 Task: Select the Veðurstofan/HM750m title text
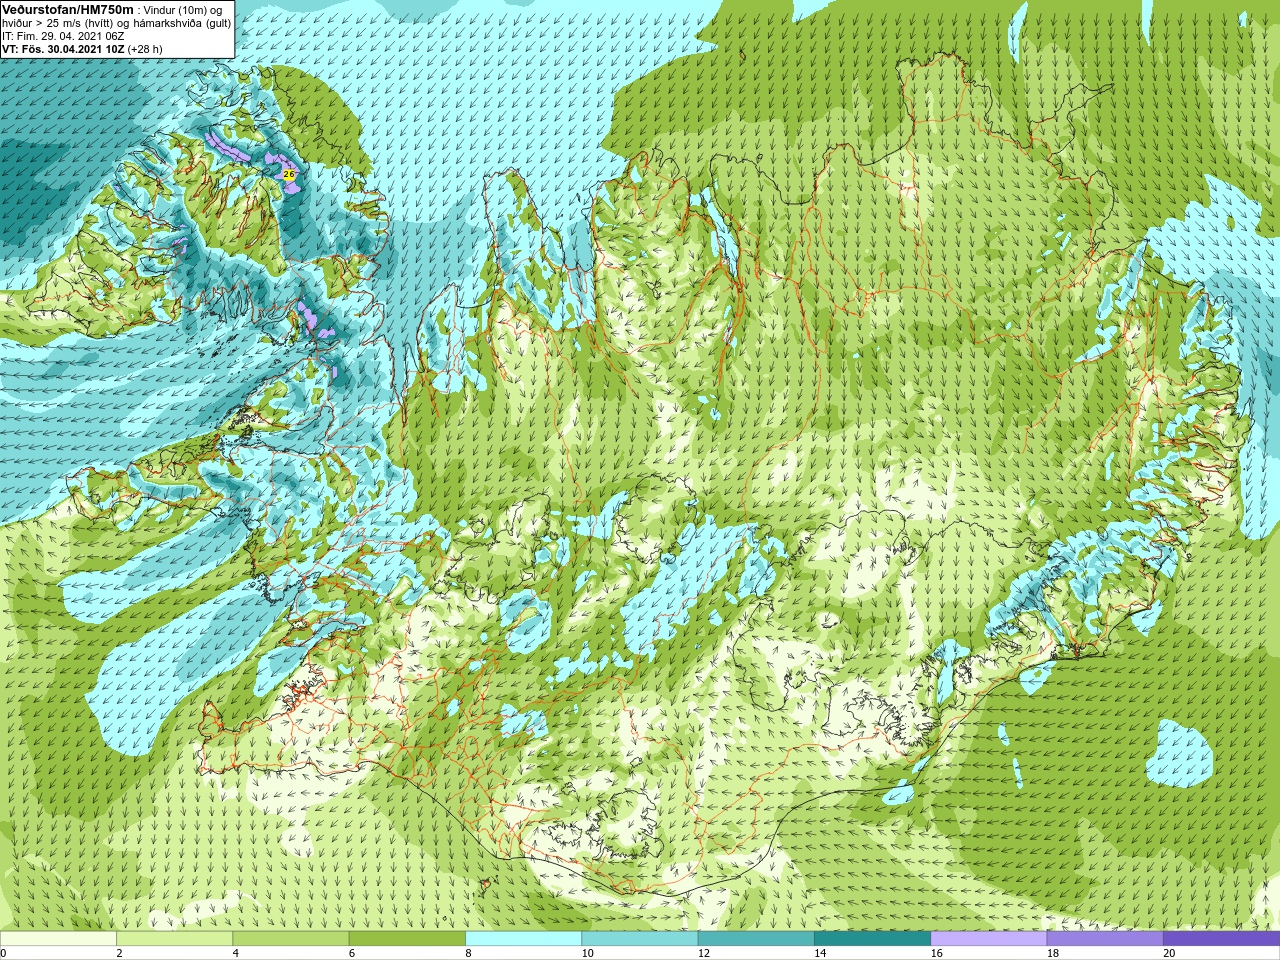tap(67, 9)
